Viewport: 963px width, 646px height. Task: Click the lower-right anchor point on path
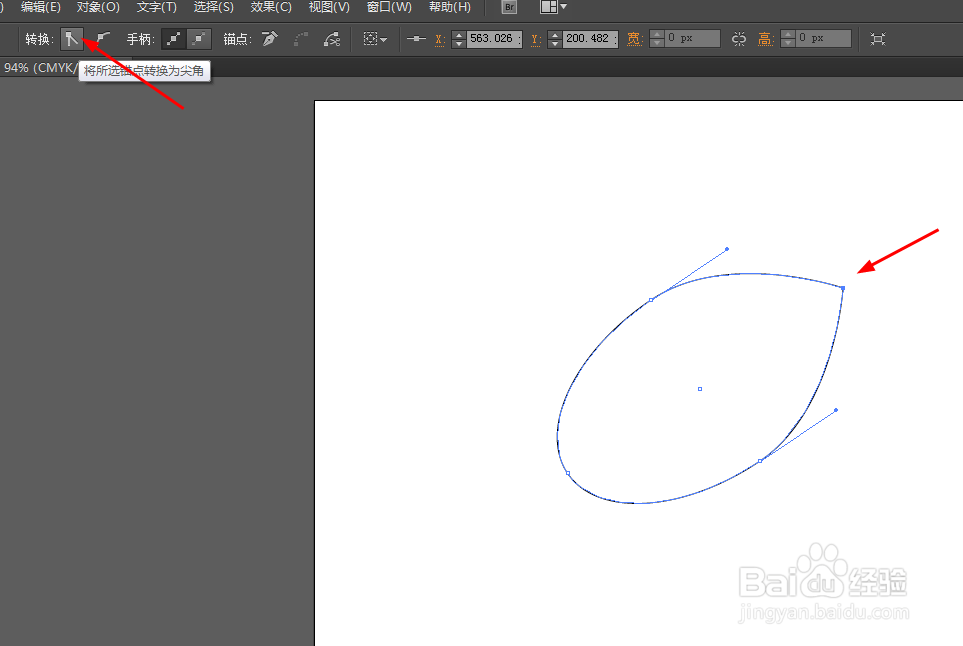760,461
